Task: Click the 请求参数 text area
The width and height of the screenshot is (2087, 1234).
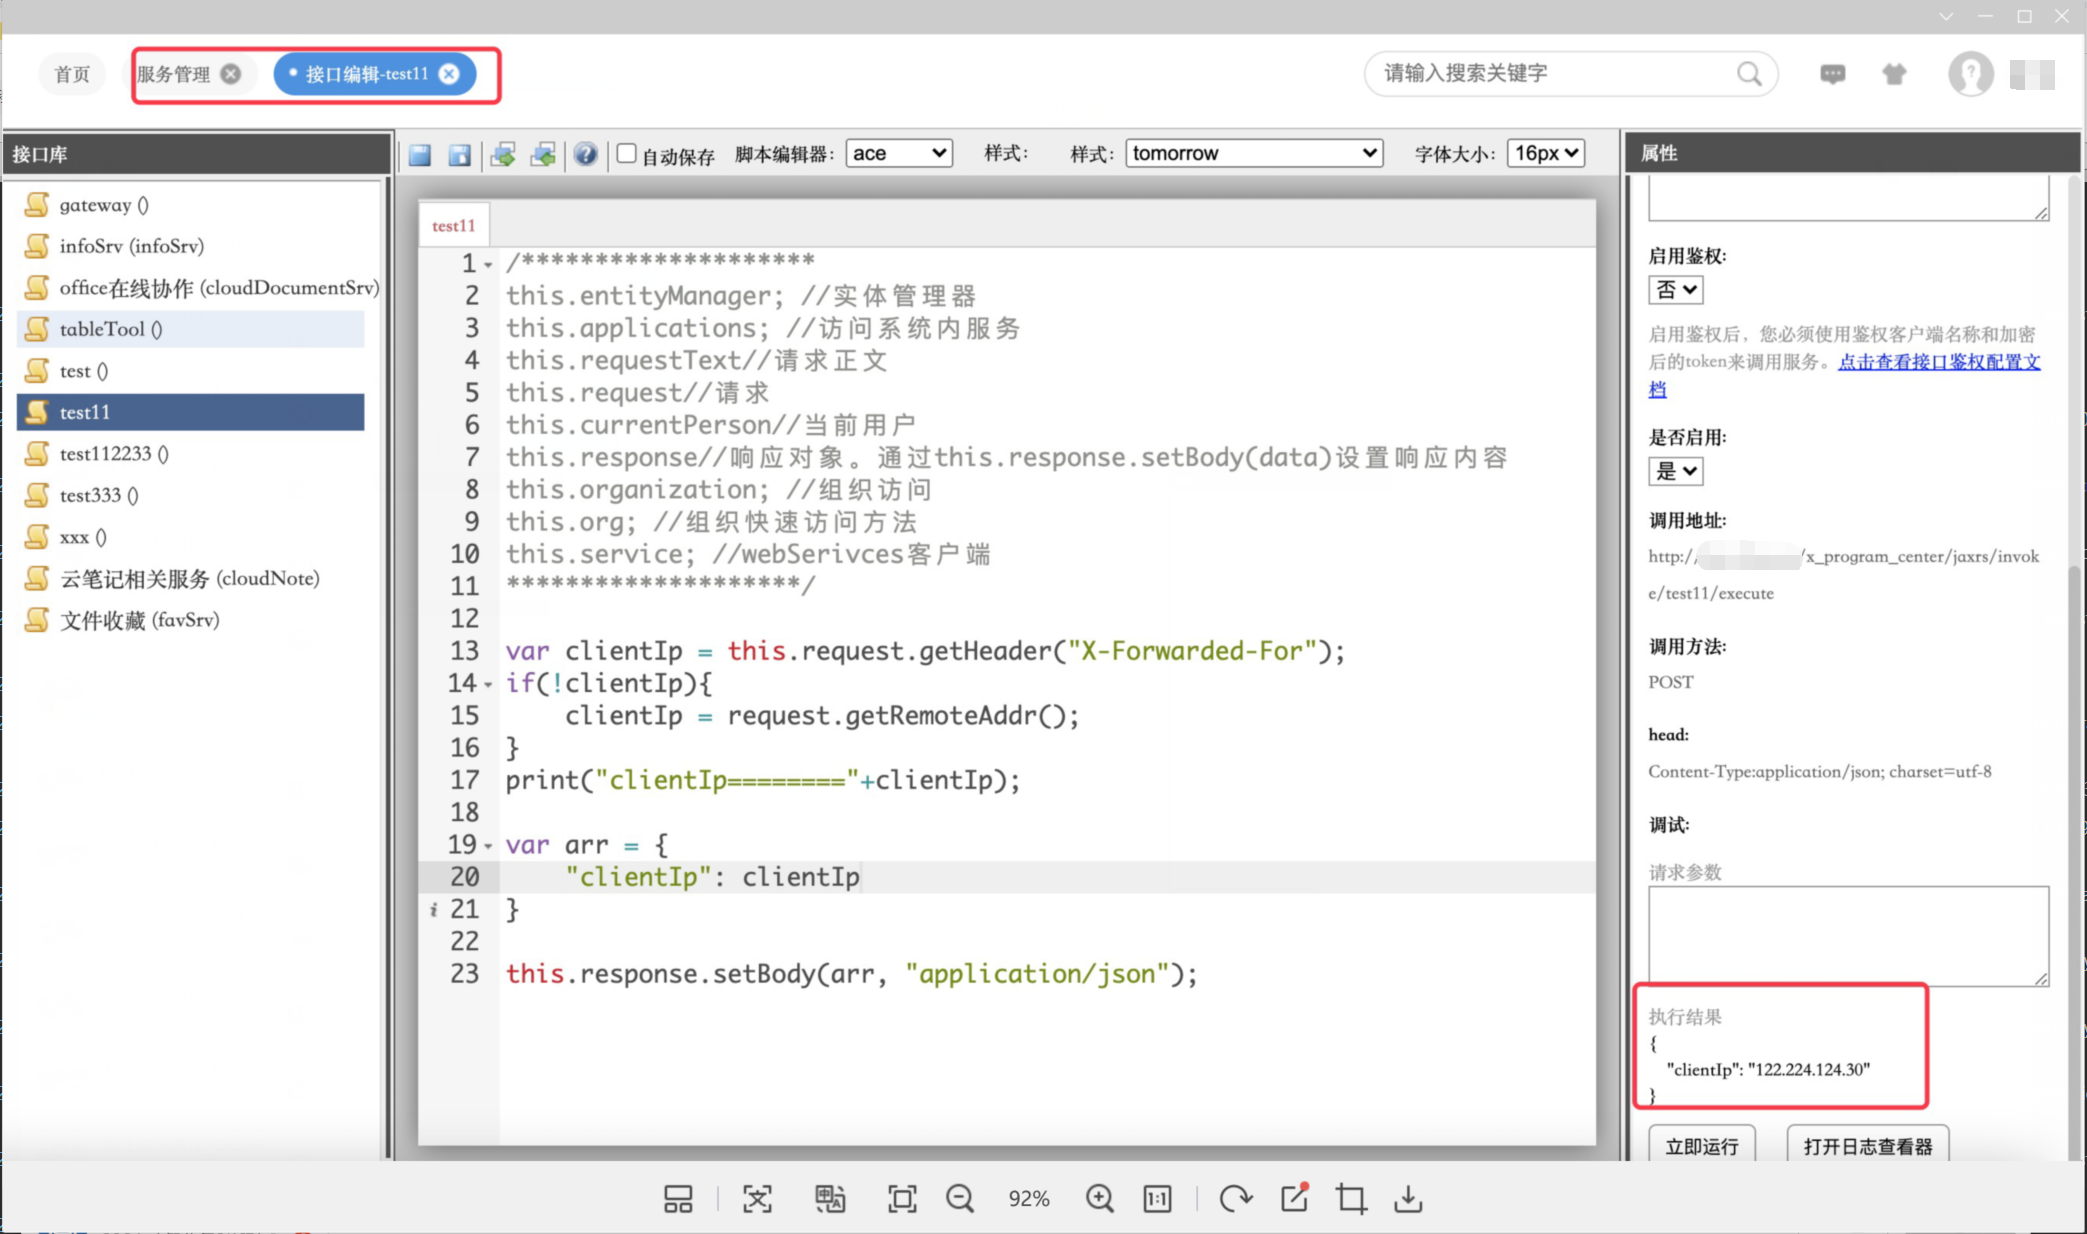Action: tap(1846, 934)
